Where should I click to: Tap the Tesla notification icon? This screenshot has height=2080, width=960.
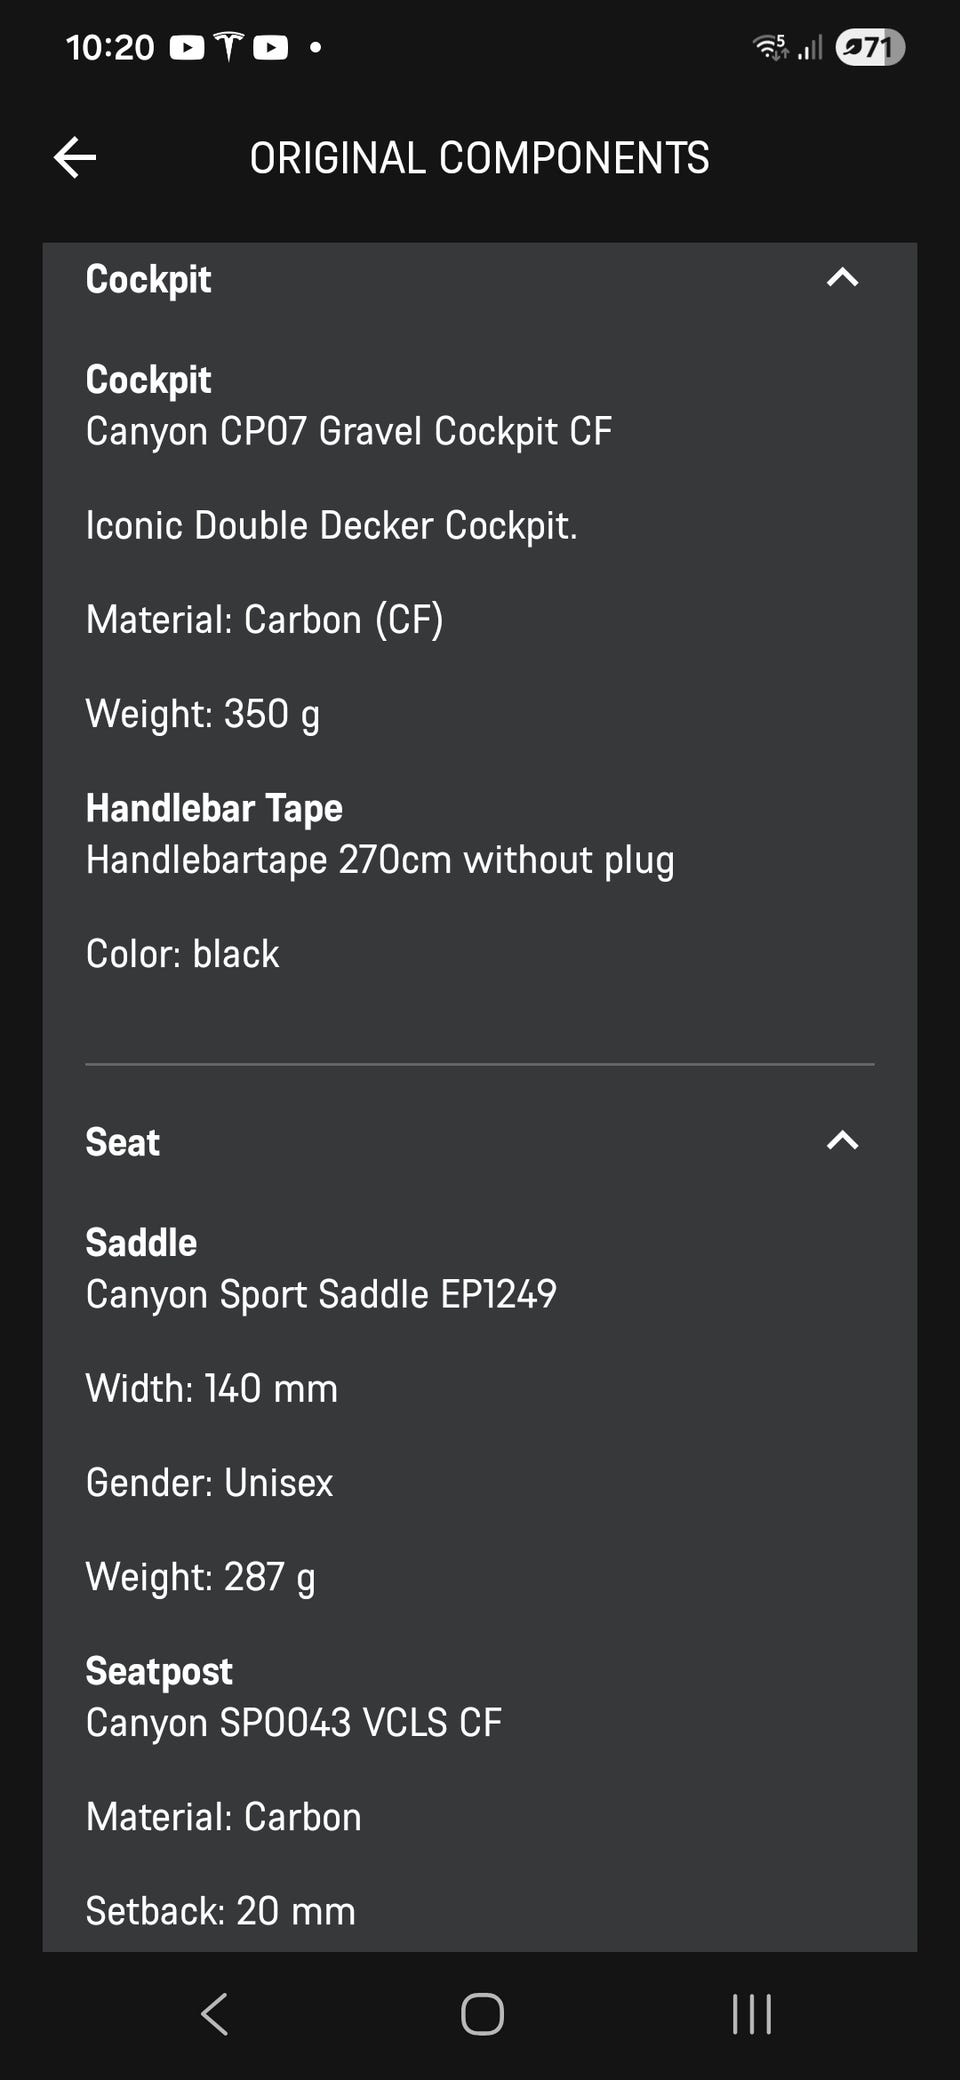pos(229,47)
